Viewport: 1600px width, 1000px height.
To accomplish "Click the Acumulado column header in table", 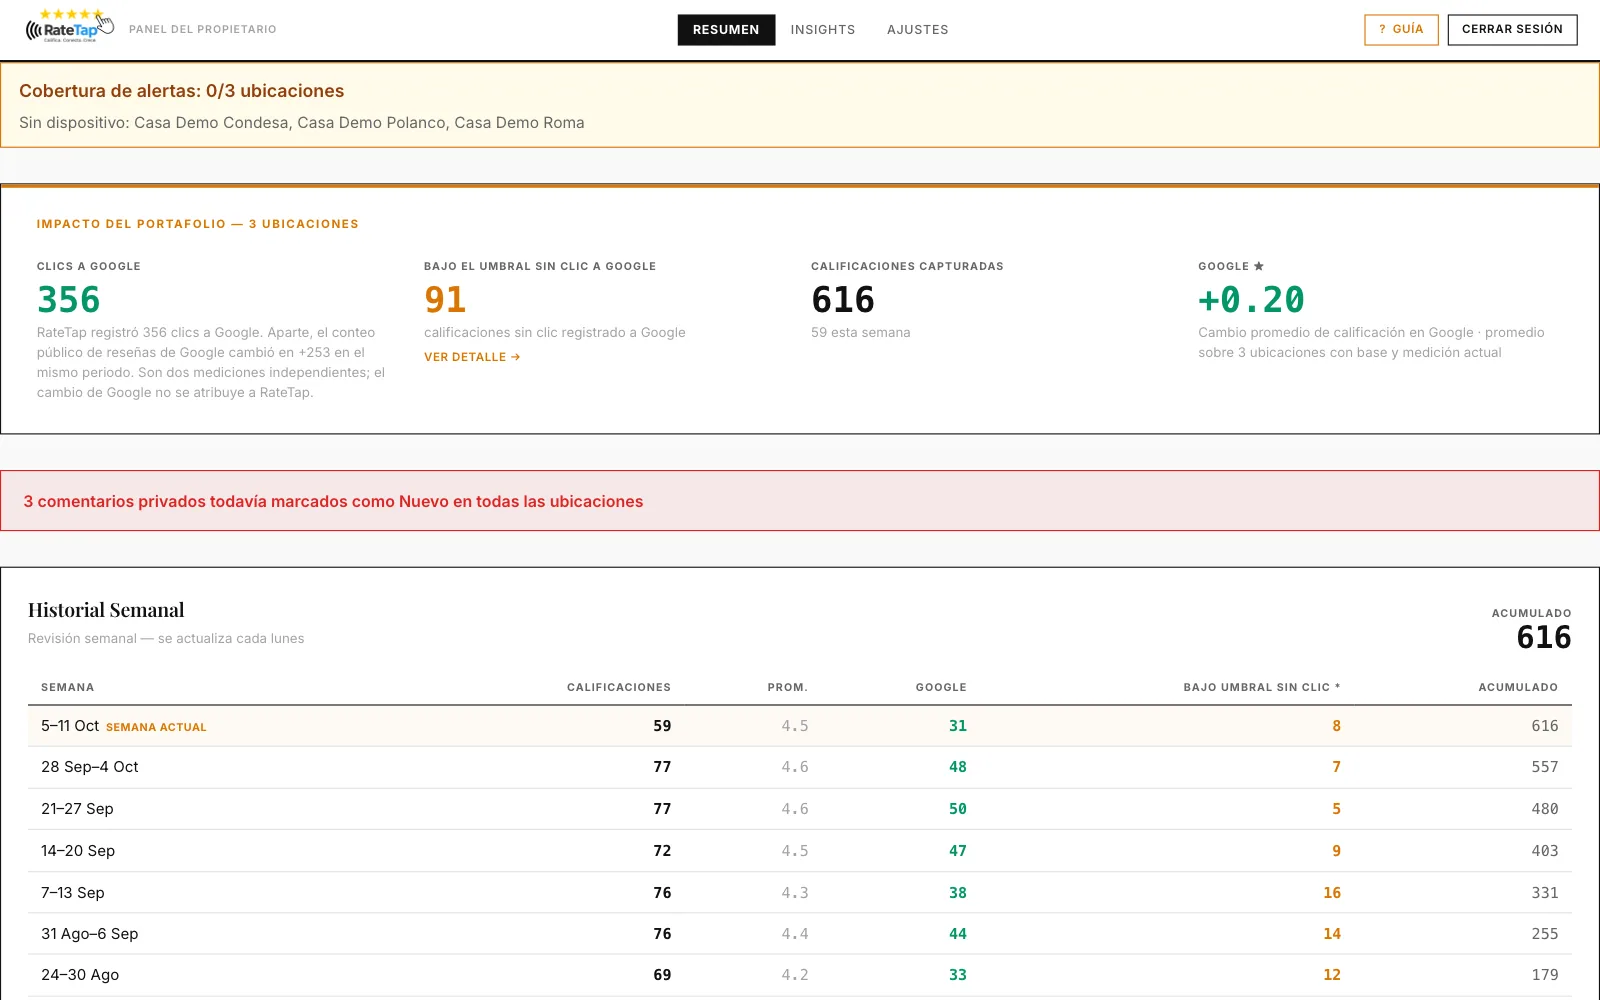I will pos(1518,687).
